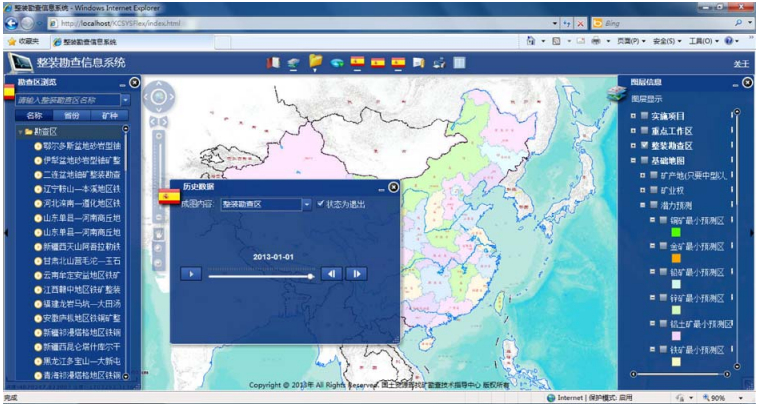This screenshot has width=758, height=408.
Task: Click the graduation cap icon in top toolbar
Action: [293, 63]
